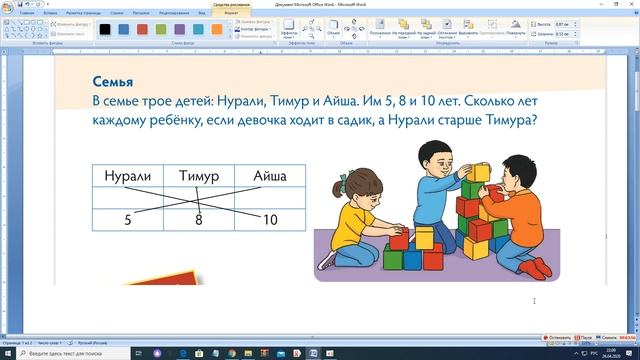The width and height of the screenshot is (640, 360).
Task: Open the Положение dropdown
Action: (380, 29)
